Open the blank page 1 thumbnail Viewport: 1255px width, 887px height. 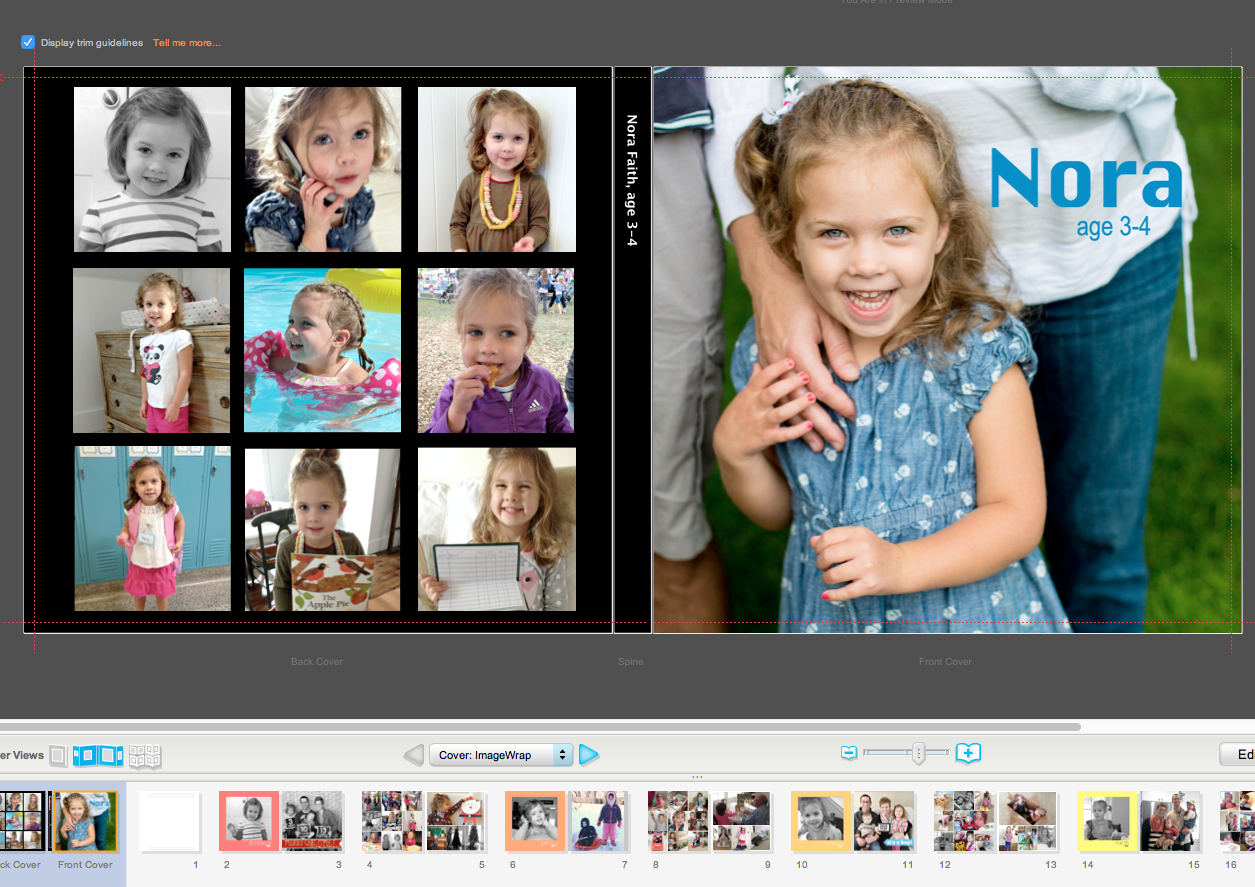pyautogui.click(x=171, y=823)
